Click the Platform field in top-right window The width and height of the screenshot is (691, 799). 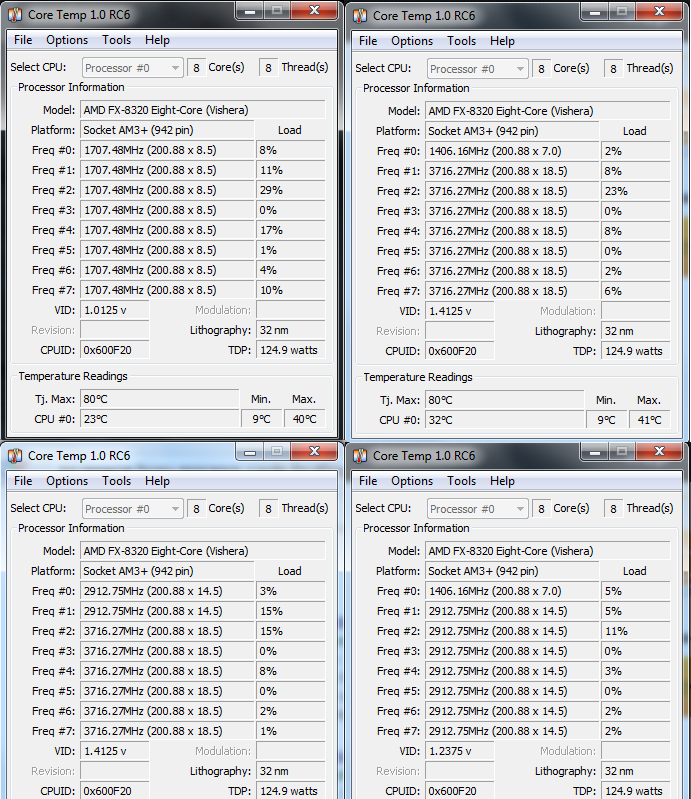point(512,131)
